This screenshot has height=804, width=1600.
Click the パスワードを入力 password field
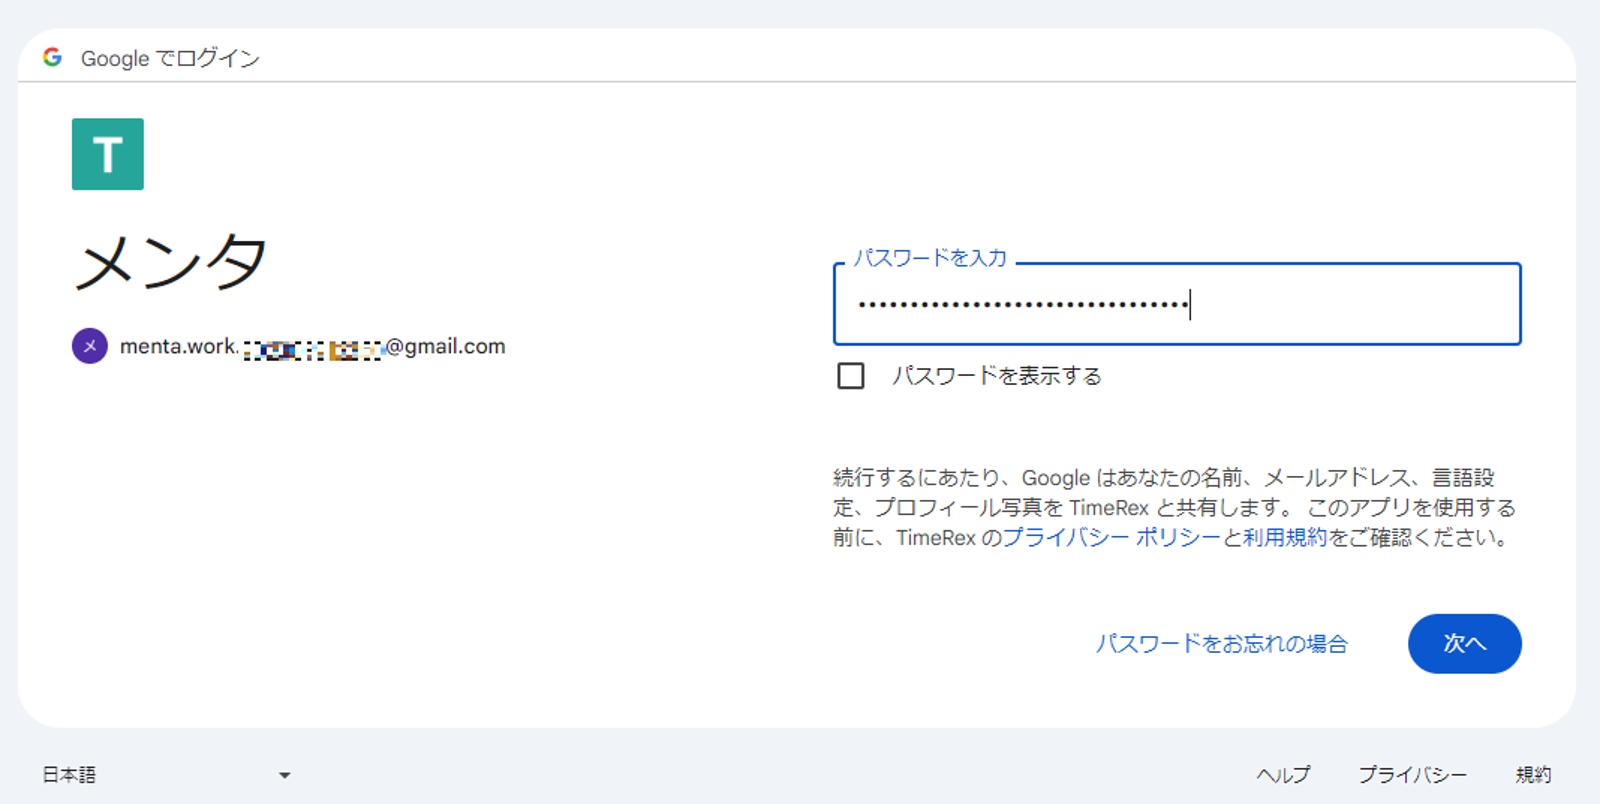[1177, 304]
